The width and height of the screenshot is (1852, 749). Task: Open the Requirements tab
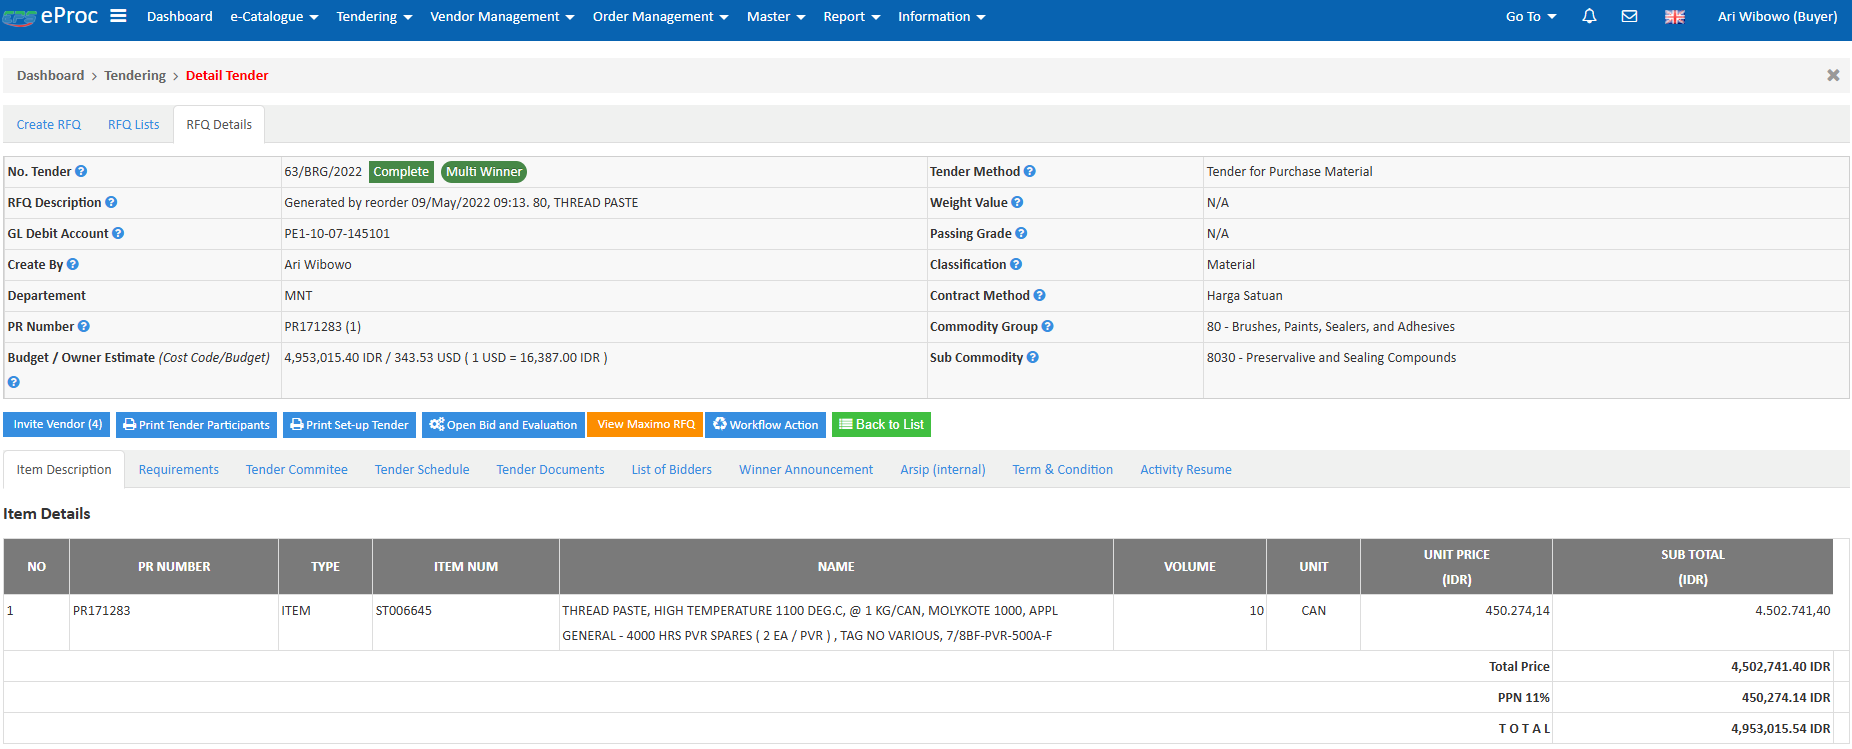179,470
